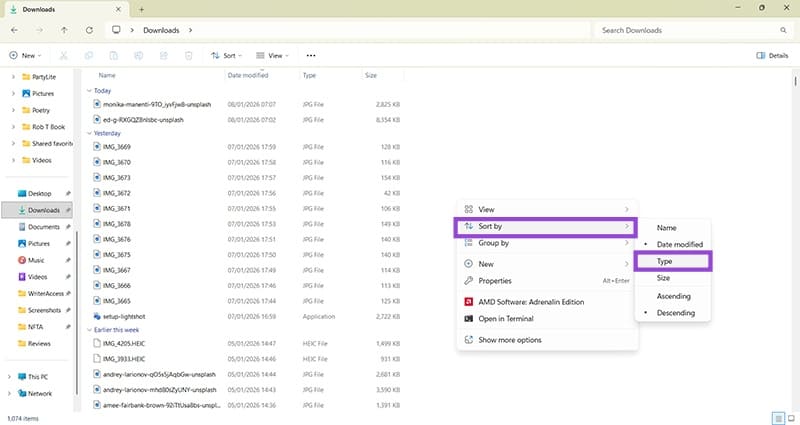The image size is (800, 425).
Task: Open Sort by submenu in context menu
Action: coord(545,227)
